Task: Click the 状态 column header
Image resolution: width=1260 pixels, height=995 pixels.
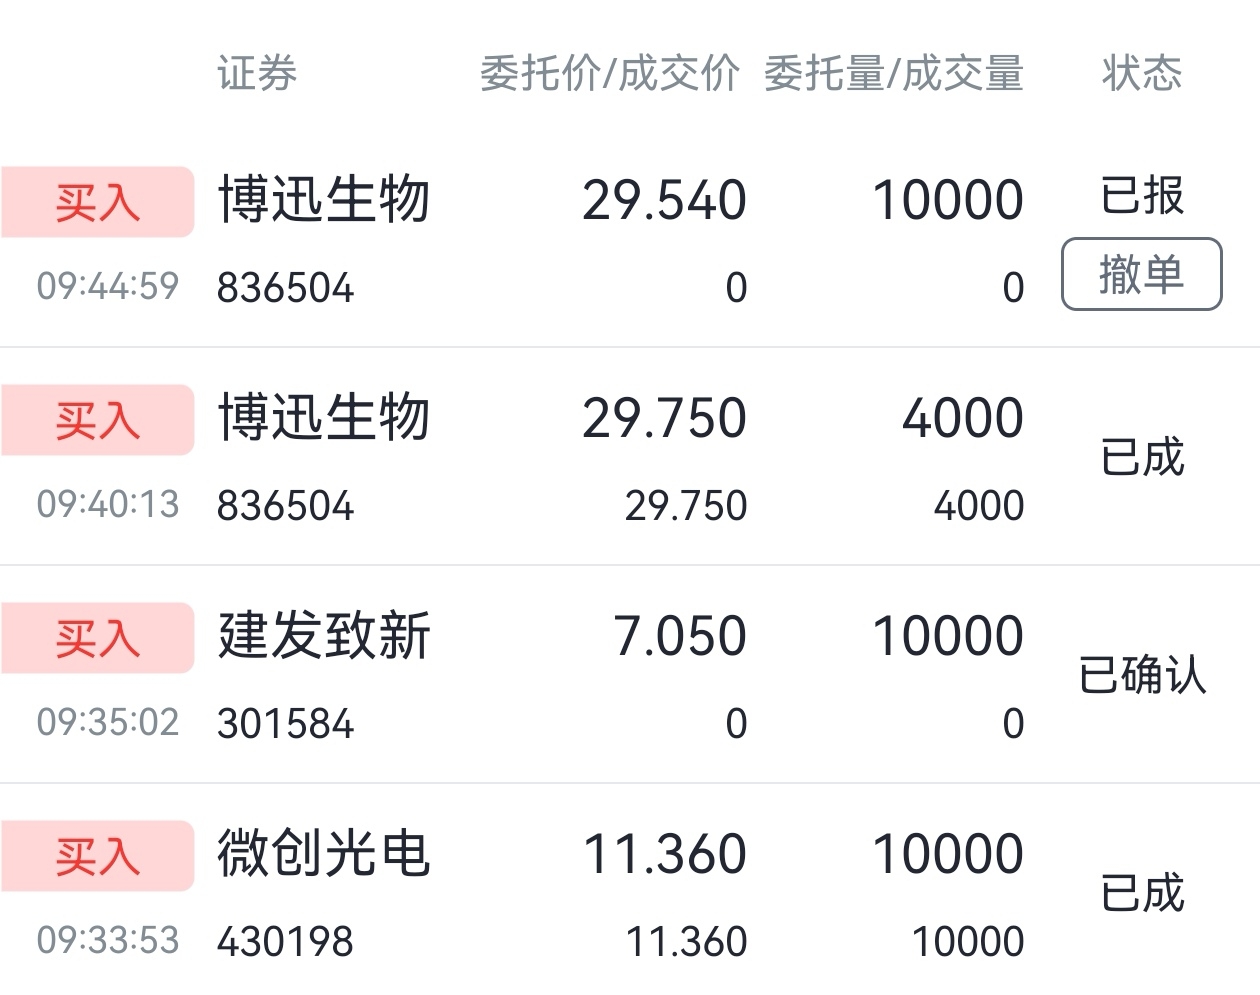Action: tap(1142, 74)
